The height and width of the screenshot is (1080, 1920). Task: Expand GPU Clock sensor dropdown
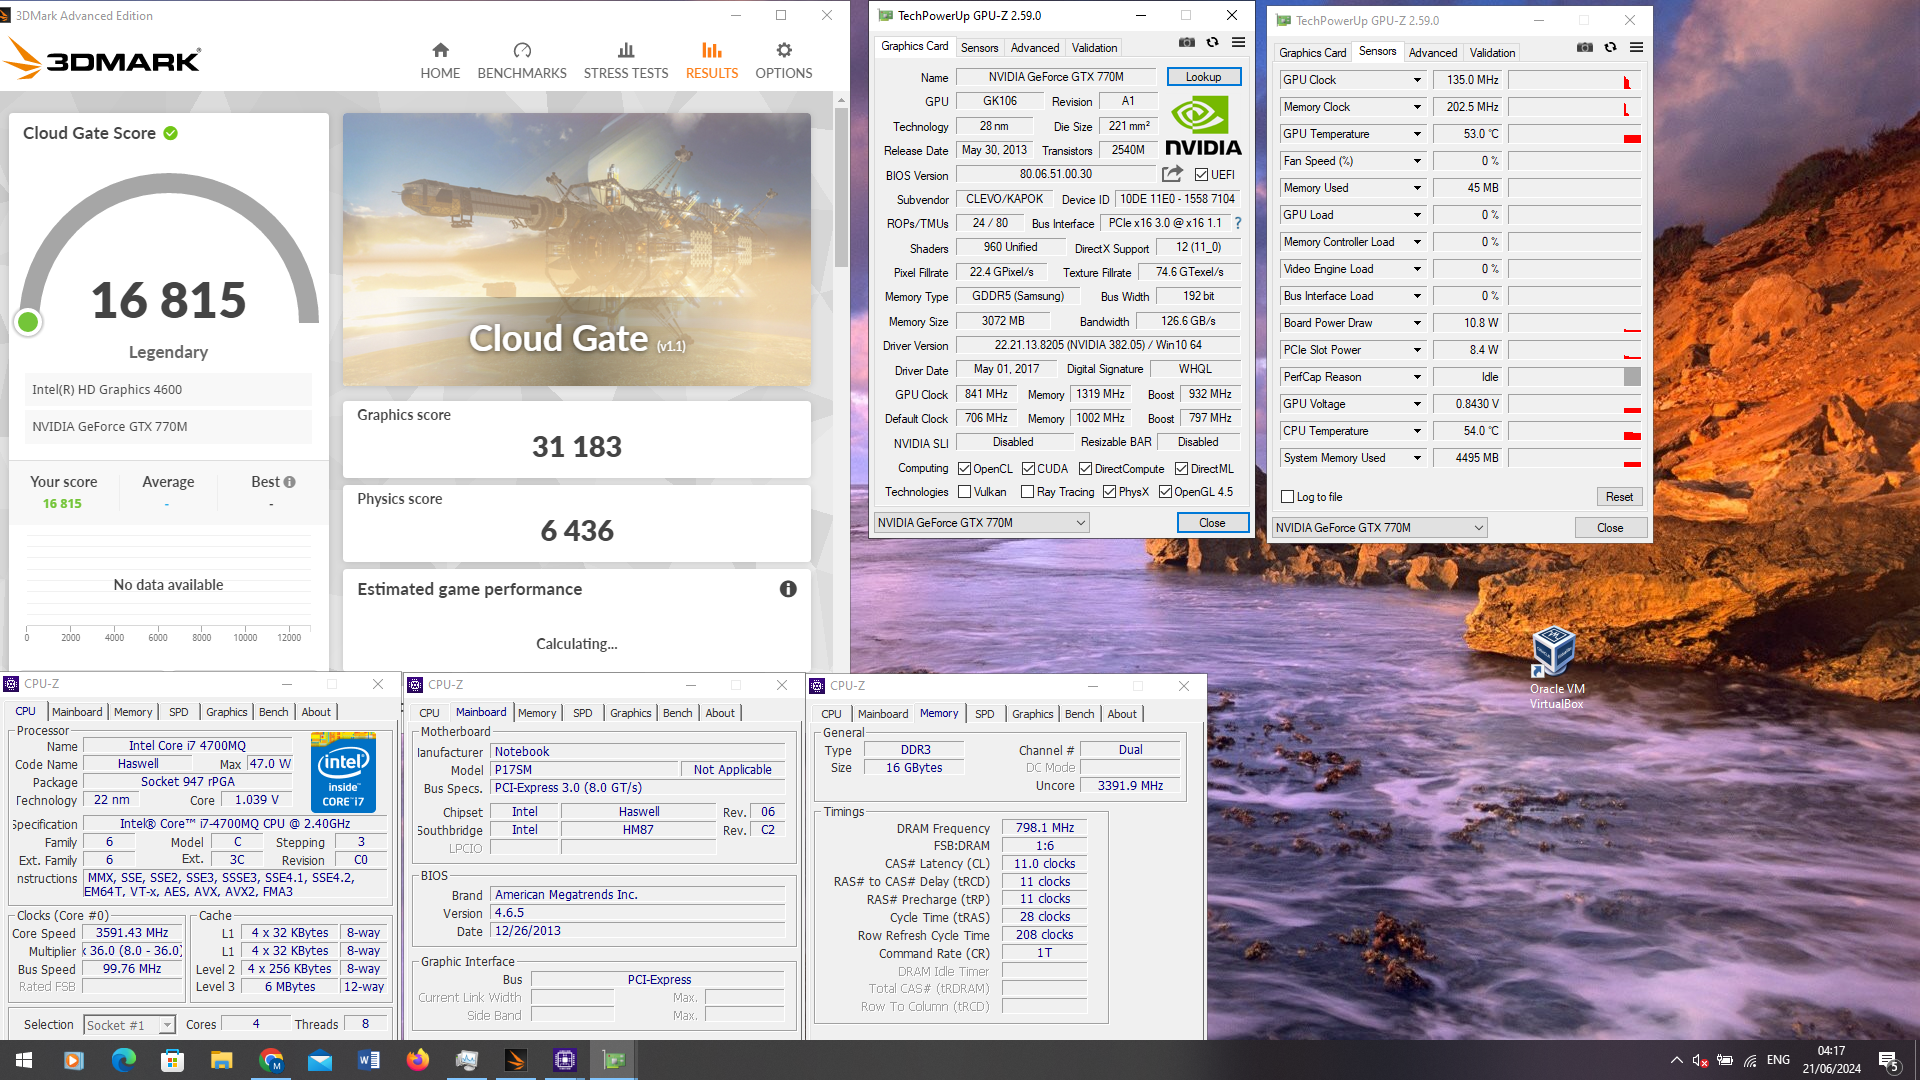pyautogui.click(x=1417, y=80)
